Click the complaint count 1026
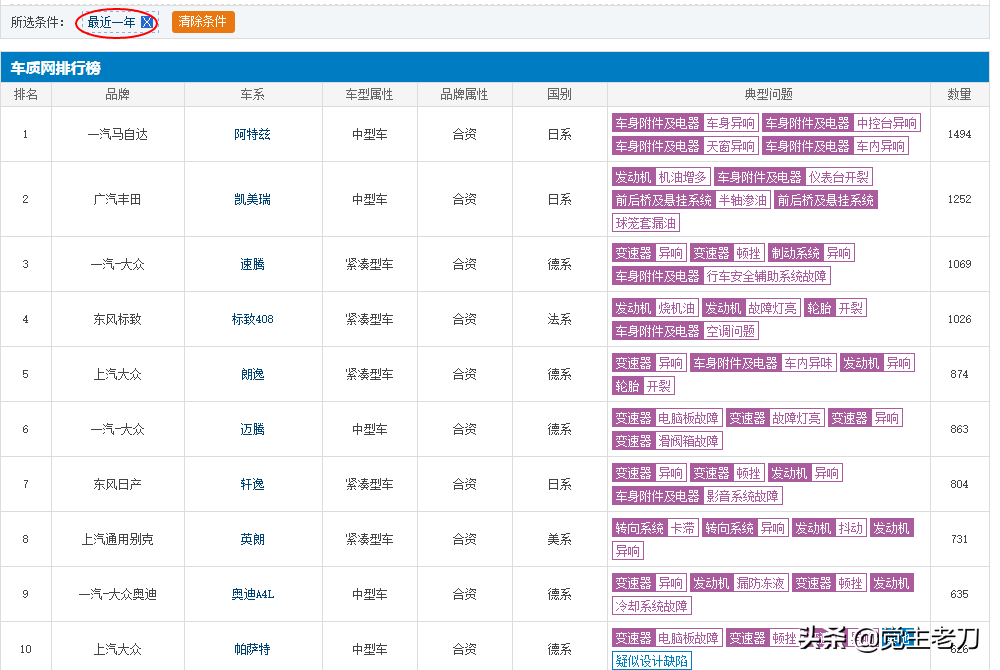This screenshot has height=670, width=1000. point(959,319)
